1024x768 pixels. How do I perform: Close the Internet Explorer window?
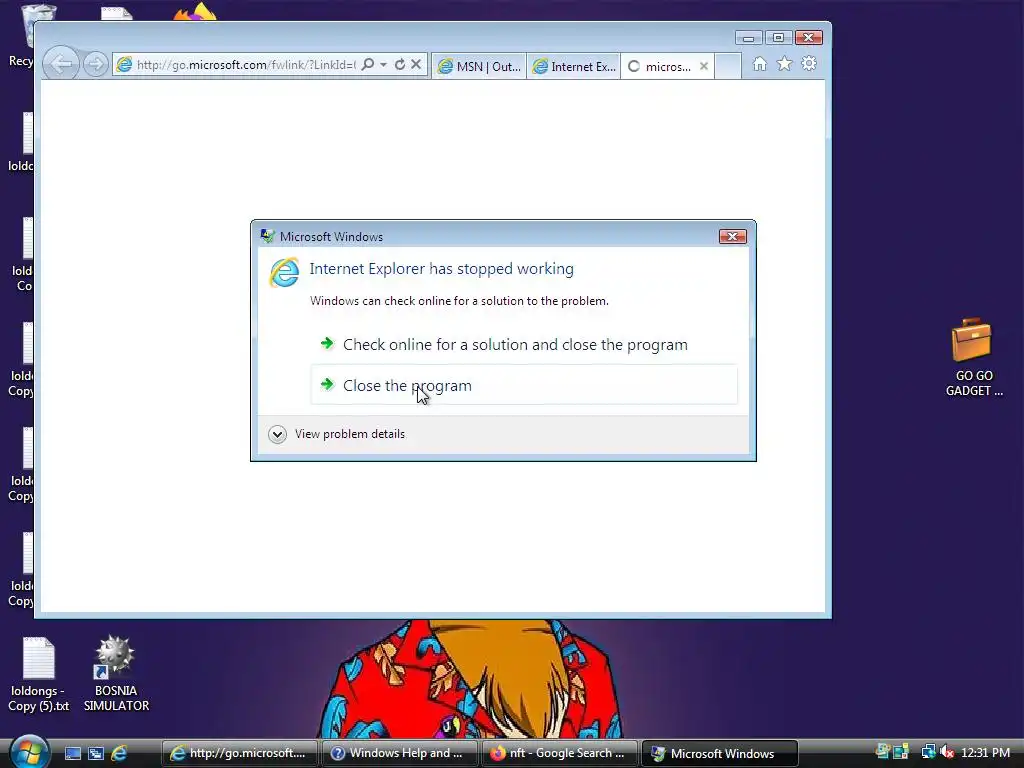(x=808, y=38)
